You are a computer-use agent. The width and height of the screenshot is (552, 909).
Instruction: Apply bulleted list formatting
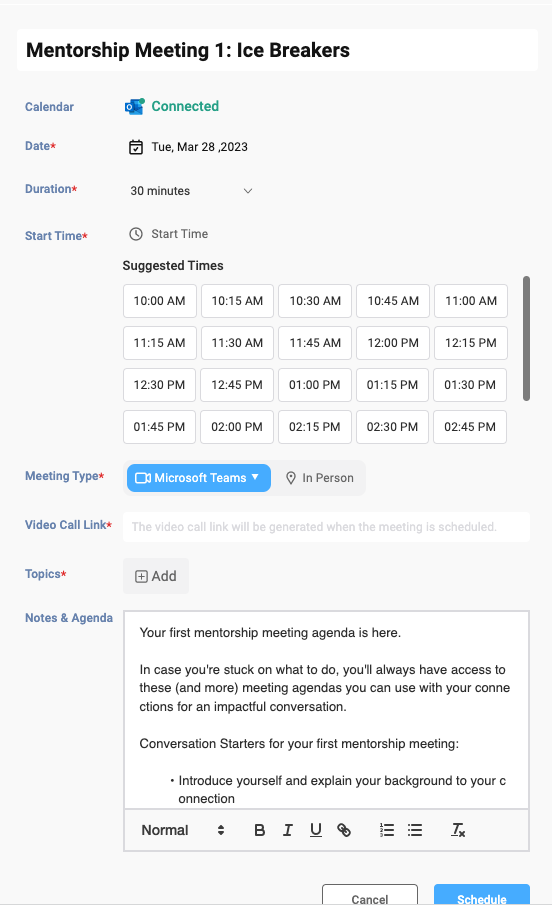point(415,830)
